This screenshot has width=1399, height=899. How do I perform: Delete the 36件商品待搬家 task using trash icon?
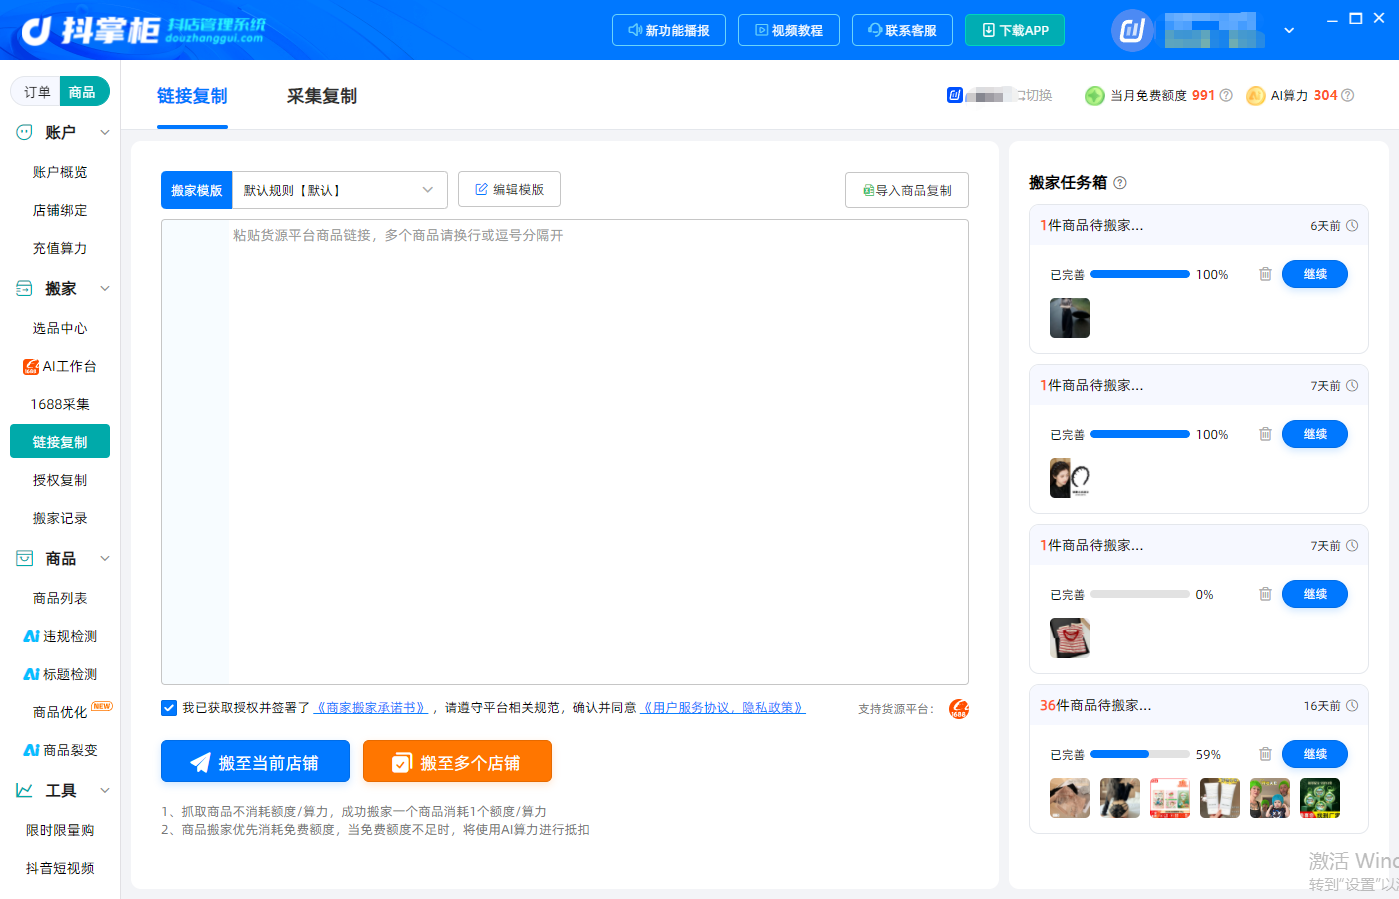[x=1265, y=754]
